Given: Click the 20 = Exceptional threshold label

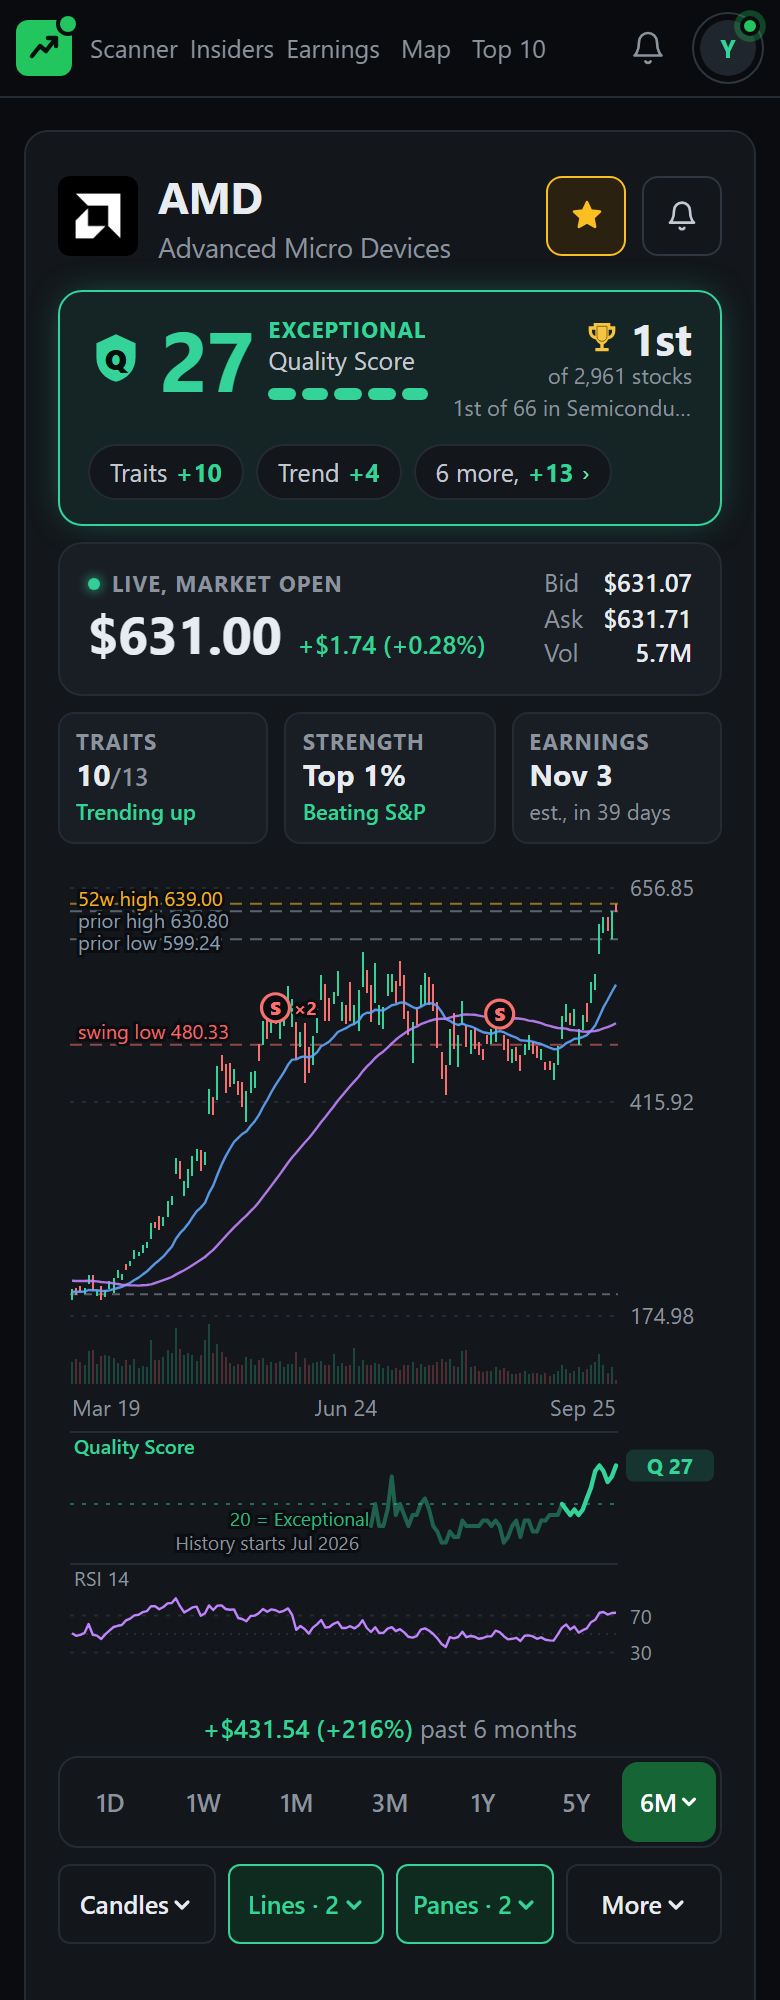Looking at the screenshot, I should [x=299, y=1520].
